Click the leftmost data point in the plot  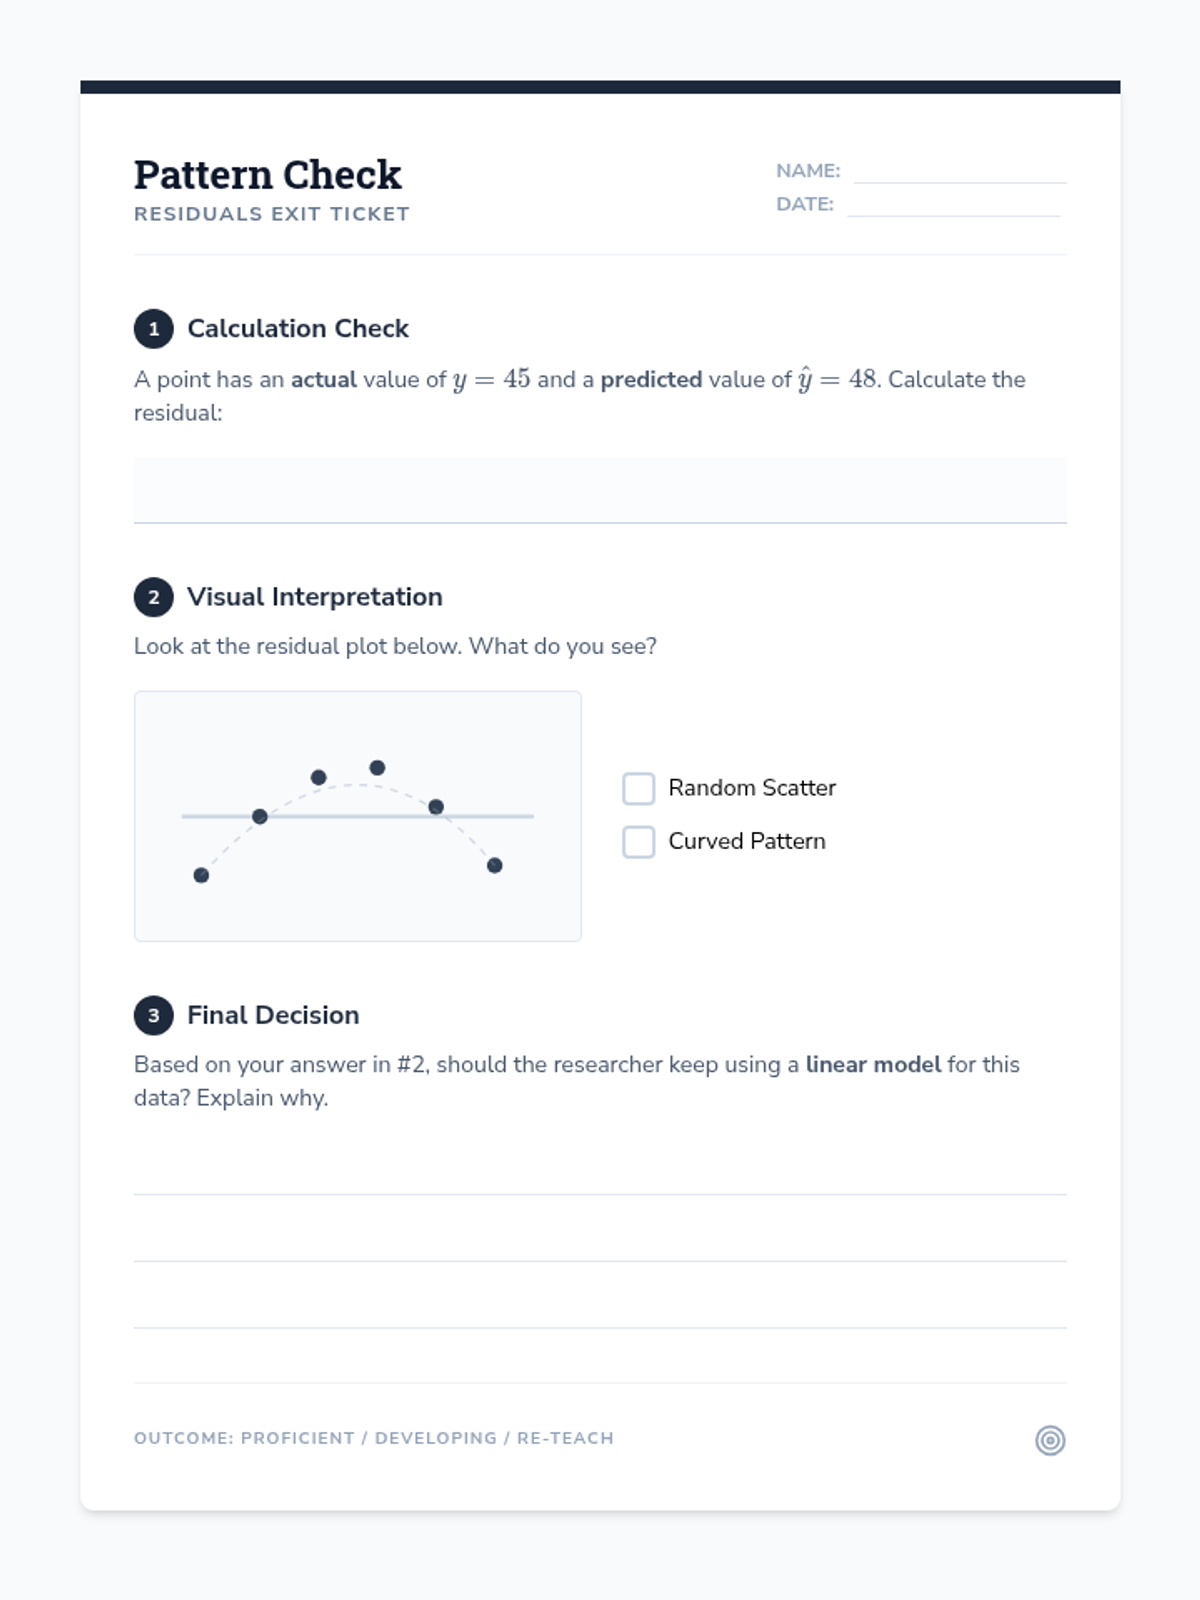tap(201, 875)
